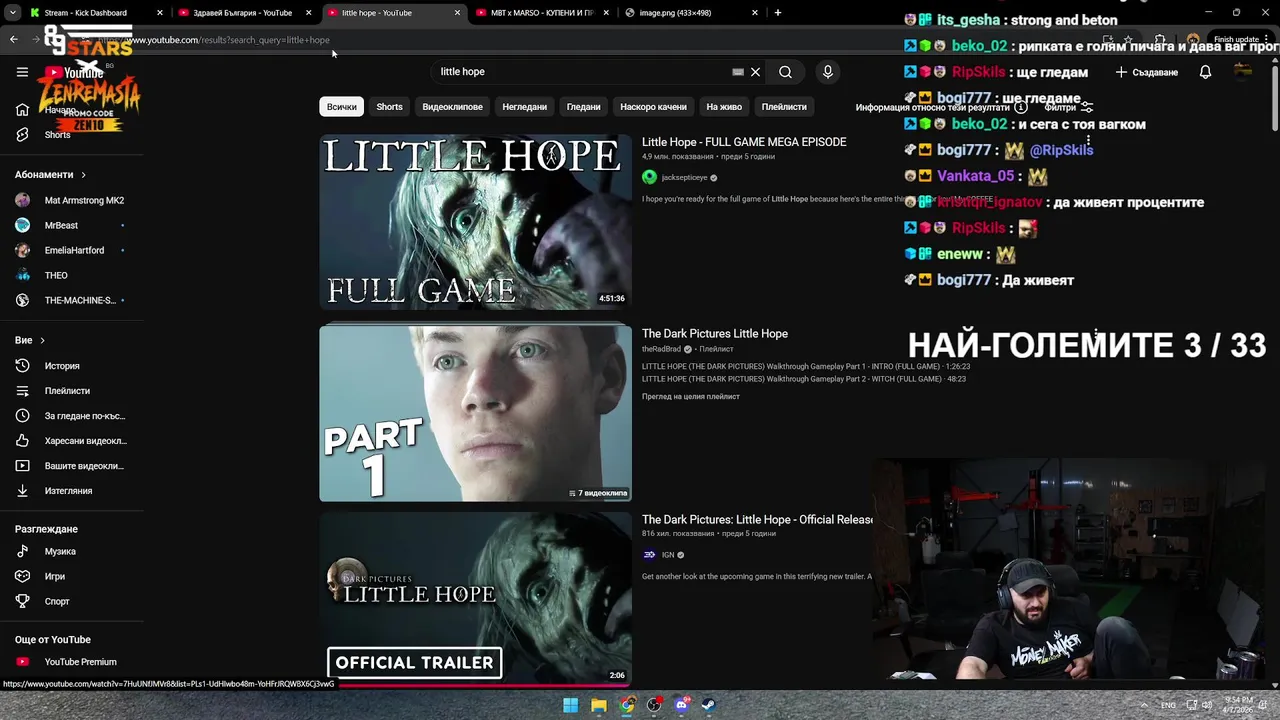Click Finish update in Chrome
Viewport: 1280px width, 720px height.
point(1237,40)
